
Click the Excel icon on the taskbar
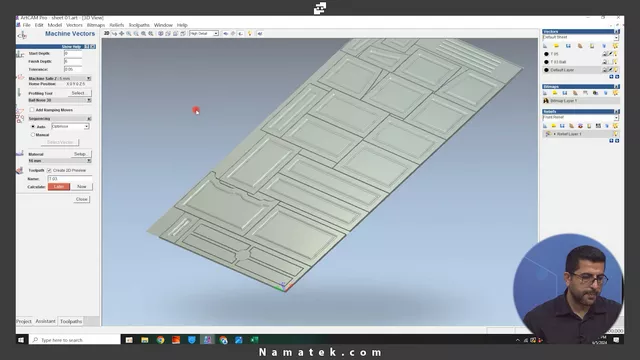point(254,340)
